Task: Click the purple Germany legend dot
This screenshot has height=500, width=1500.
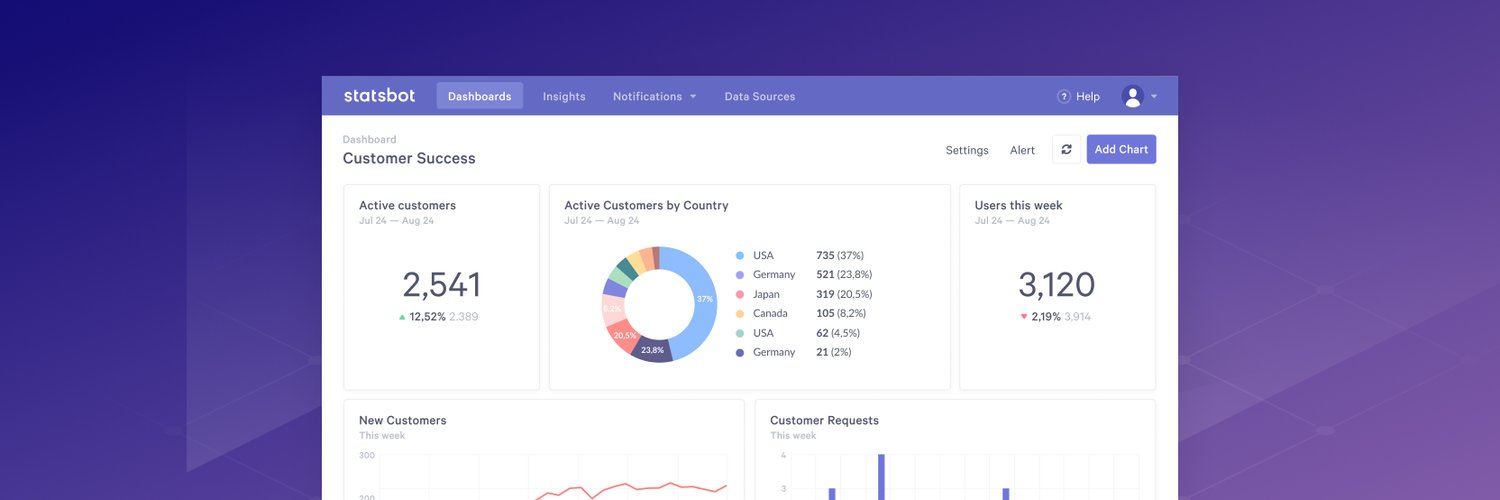Action: pyautogui.click(x=739, y=275)
